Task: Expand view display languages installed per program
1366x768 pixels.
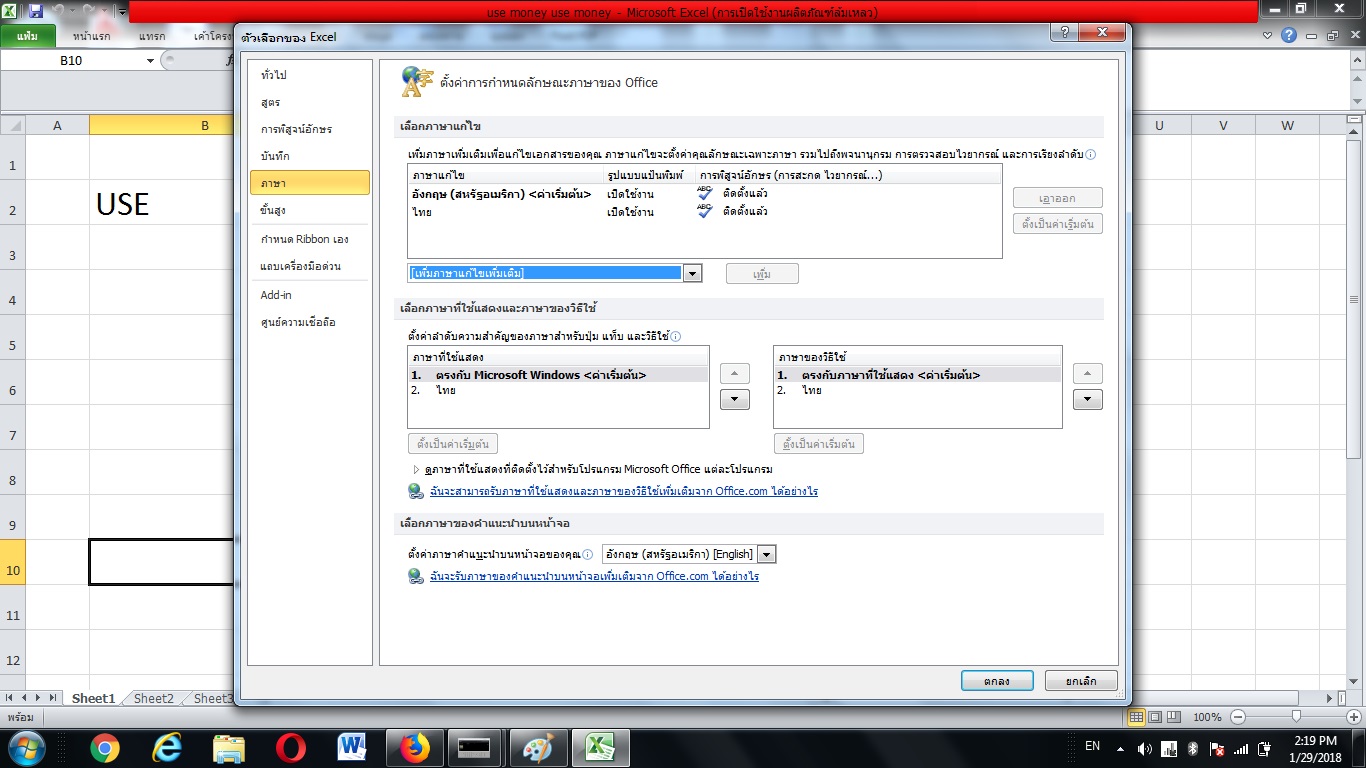Action: click(x=417, y=469)
